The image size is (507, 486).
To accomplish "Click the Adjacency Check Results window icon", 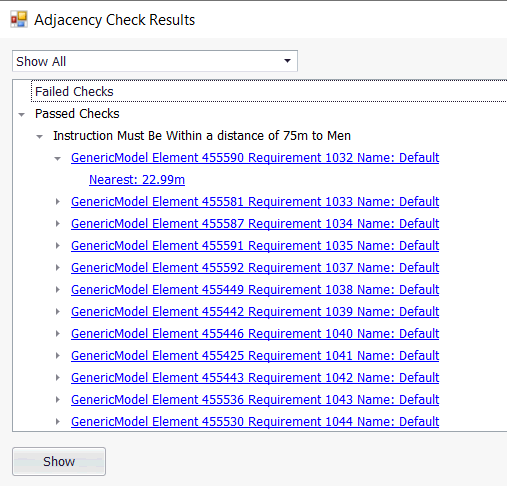I will [19, 20].
